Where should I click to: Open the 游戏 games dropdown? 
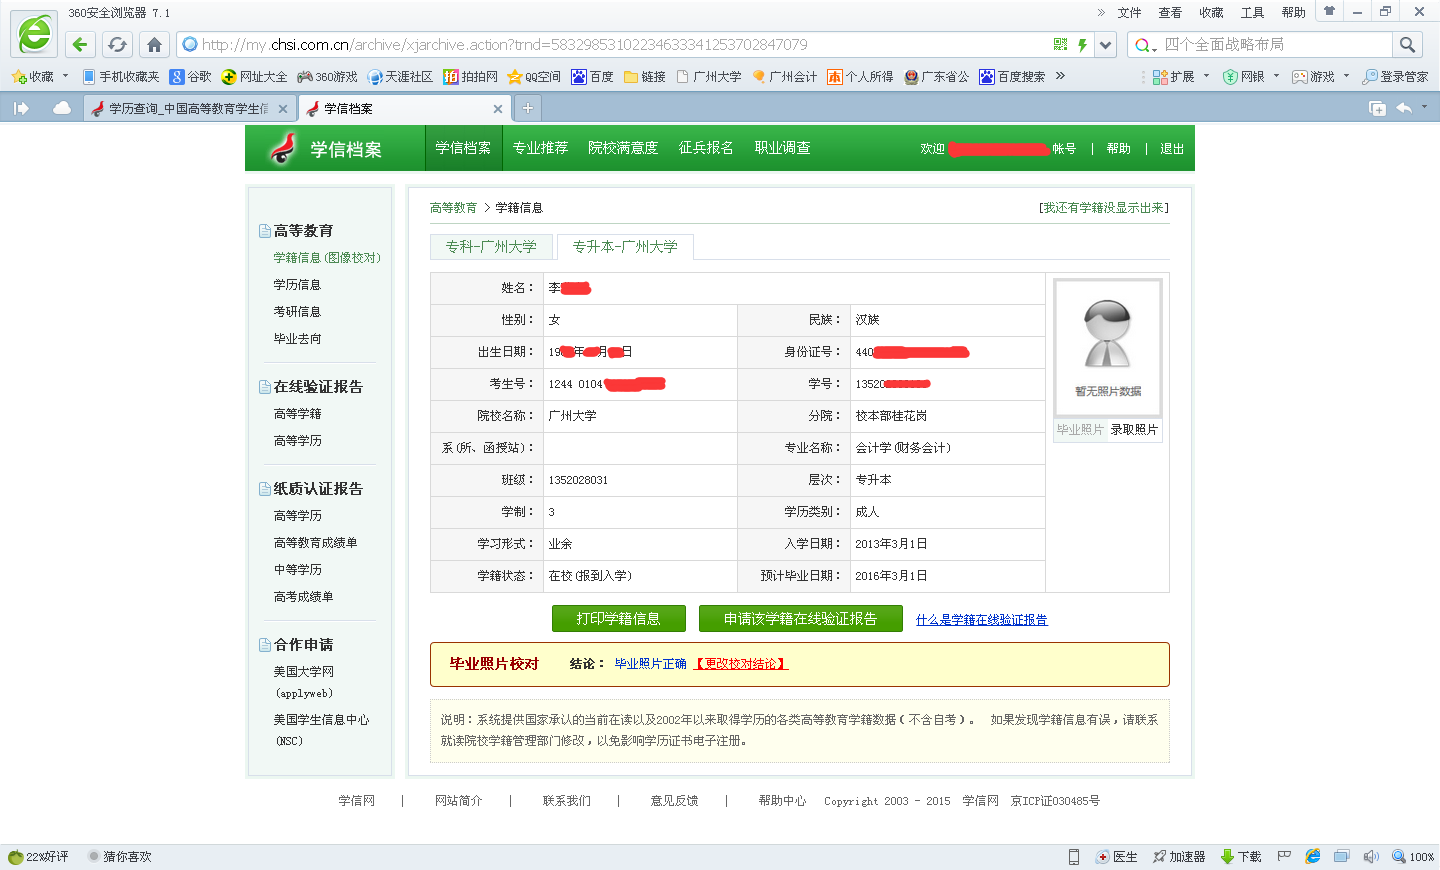pyautogui.click(x=1321, y=76)
